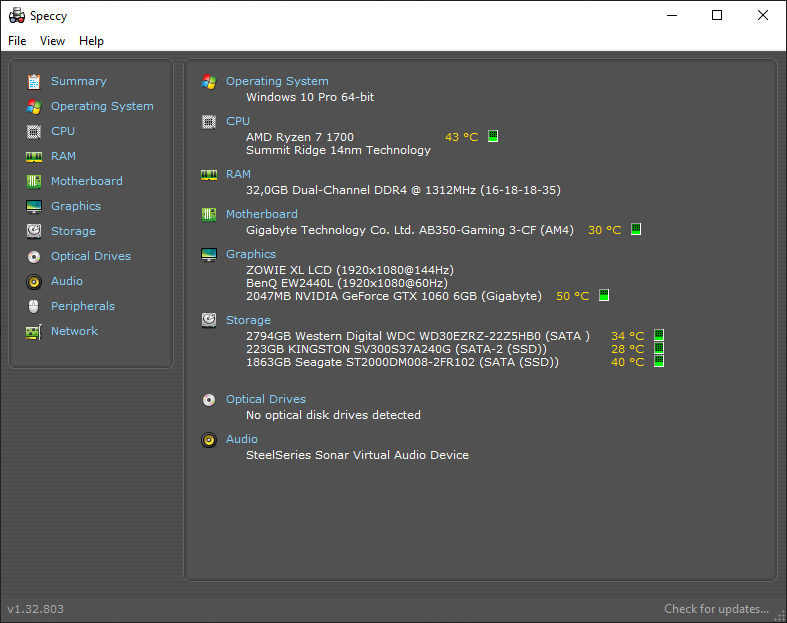Click the Storage heading in the summary panel
The height and width of the screenshot is (623, 787).
click(x=248, y=320)
